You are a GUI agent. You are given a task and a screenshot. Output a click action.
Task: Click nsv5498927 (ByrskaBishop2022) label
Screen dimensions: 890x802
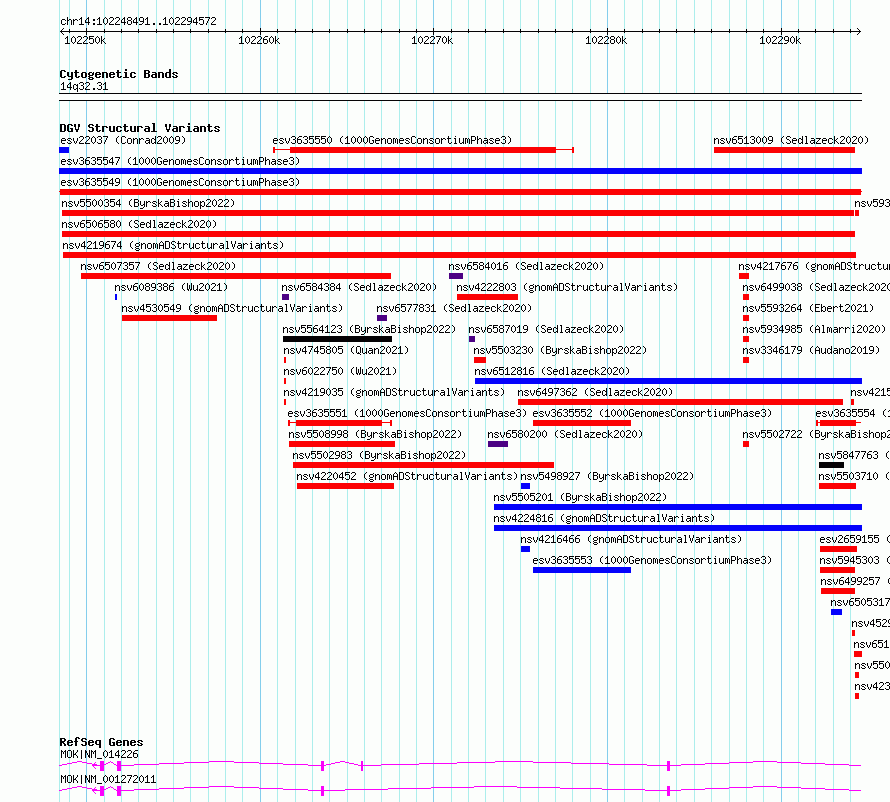coord(607,476)
